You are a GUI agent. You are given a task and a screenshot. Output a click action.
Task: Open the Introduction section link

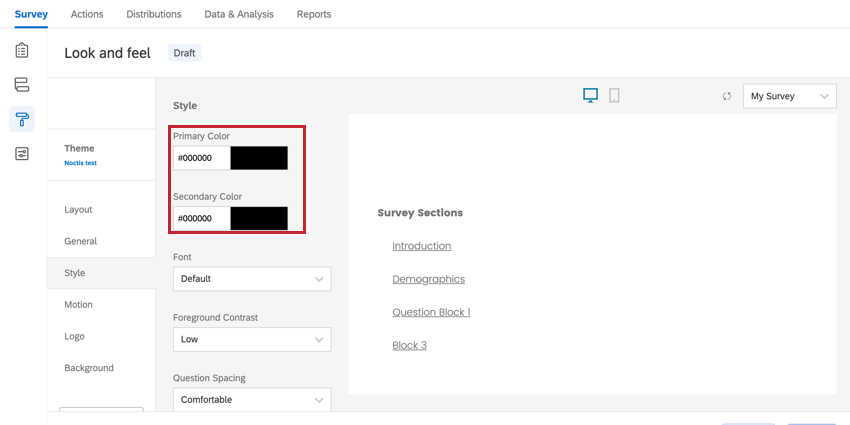click(421, 246)
